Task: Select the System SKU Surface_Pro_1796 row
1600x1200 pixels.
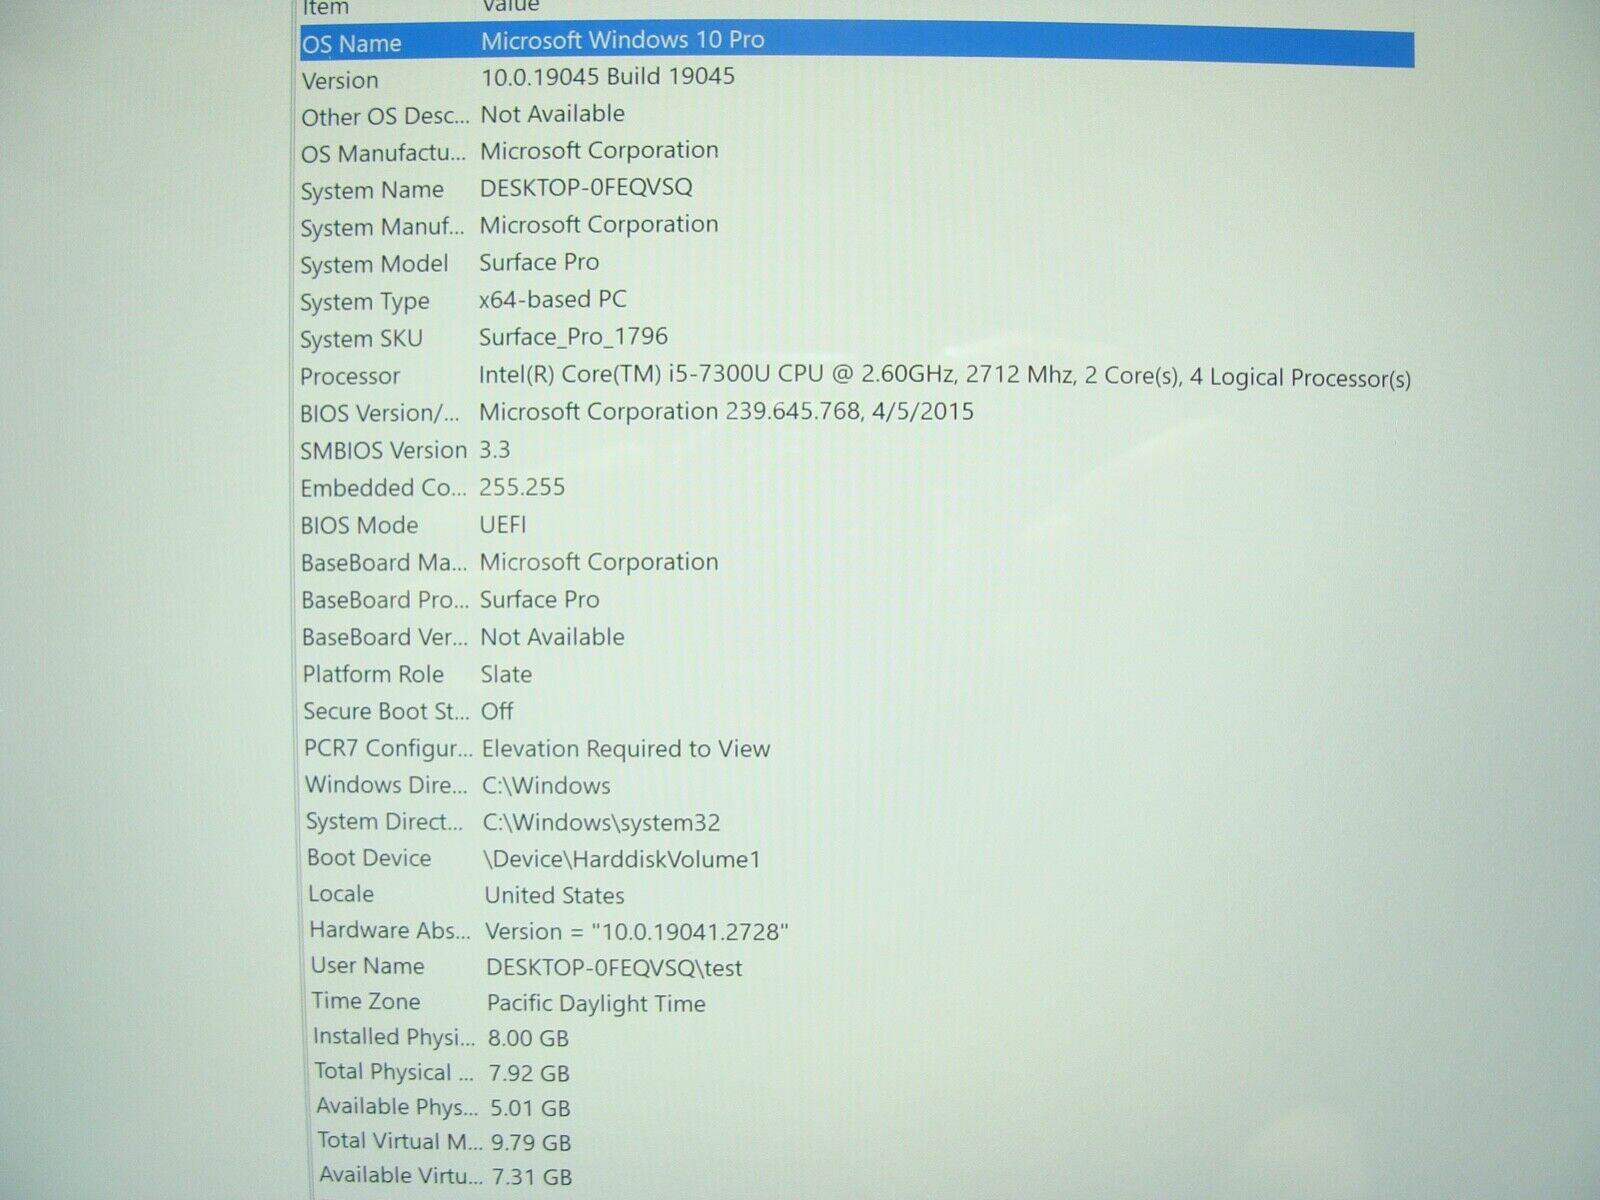Action: pyautogui.click(x=857, y=338)
